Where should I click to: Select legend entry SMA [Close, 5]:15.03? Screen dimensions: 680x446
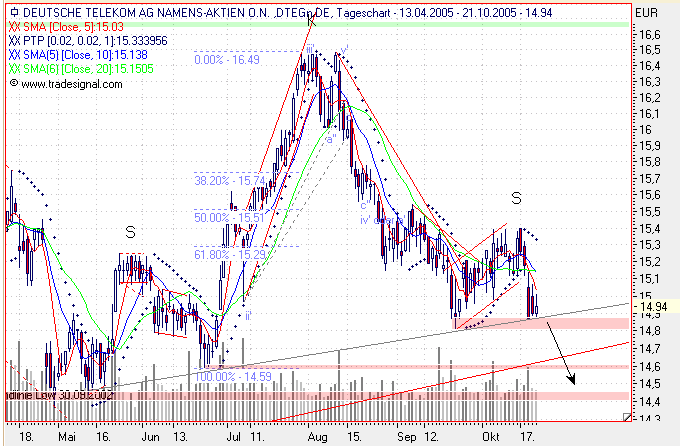coord(66,27)
